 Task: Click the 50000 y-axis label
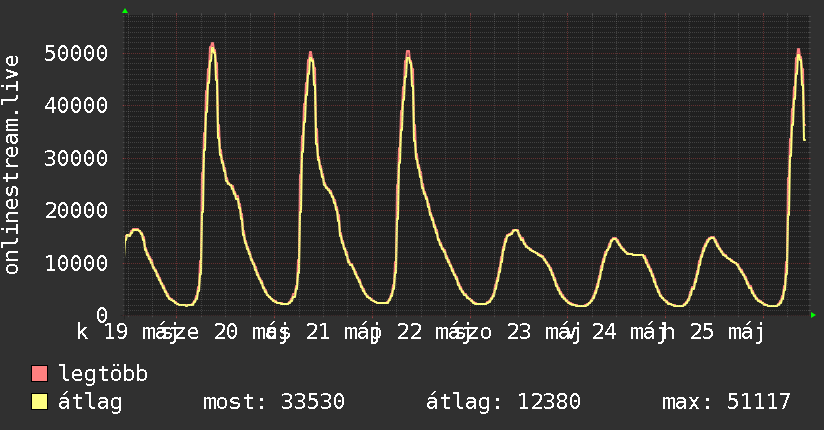click(x=76, y=53)
